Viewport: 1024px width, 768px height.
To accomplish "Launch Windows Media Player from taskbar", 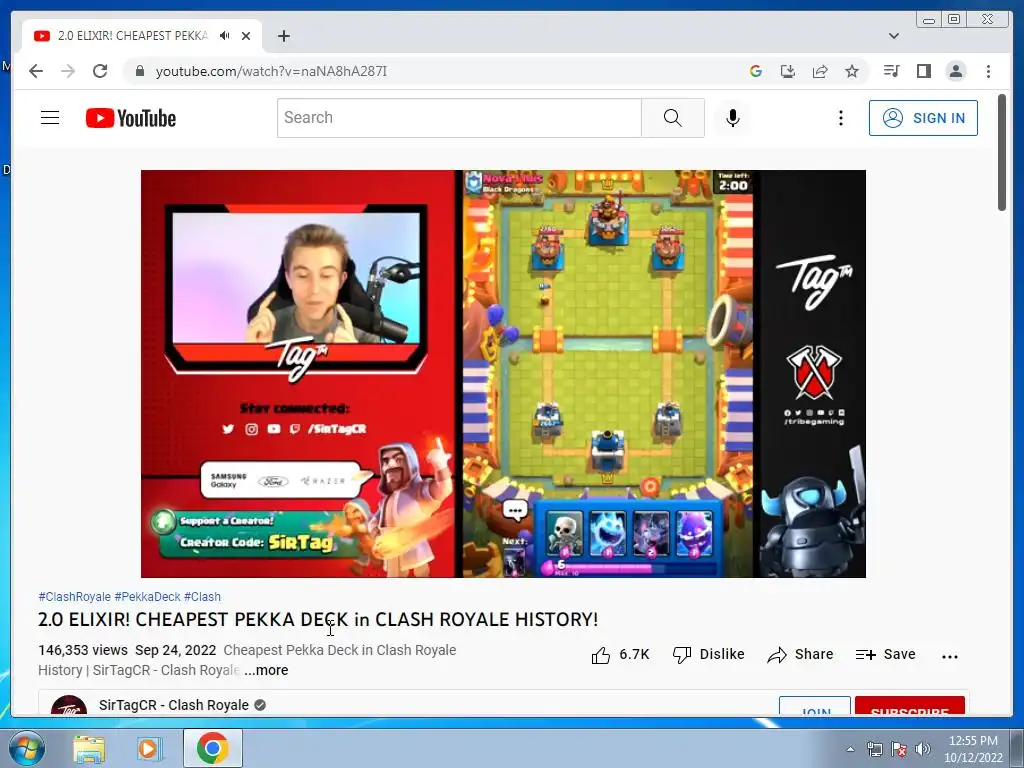I will [150, 749].
